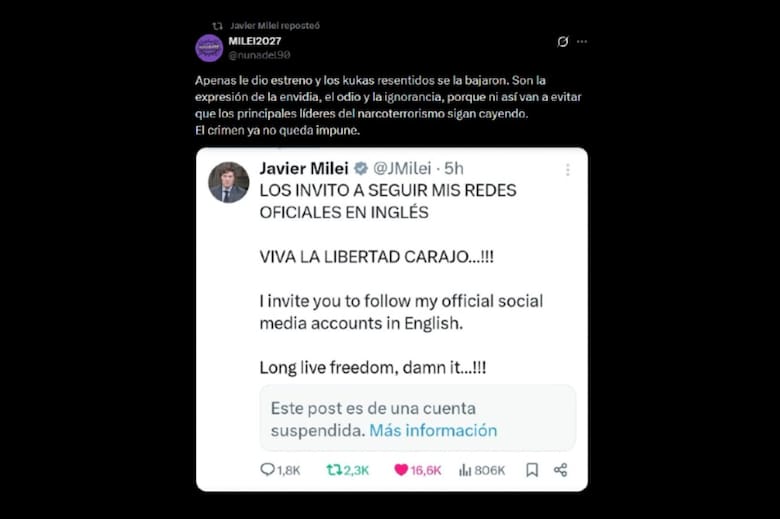Click the share icon on the post
The width and height of the screenshot is (780, 519).
click(560, 469)
